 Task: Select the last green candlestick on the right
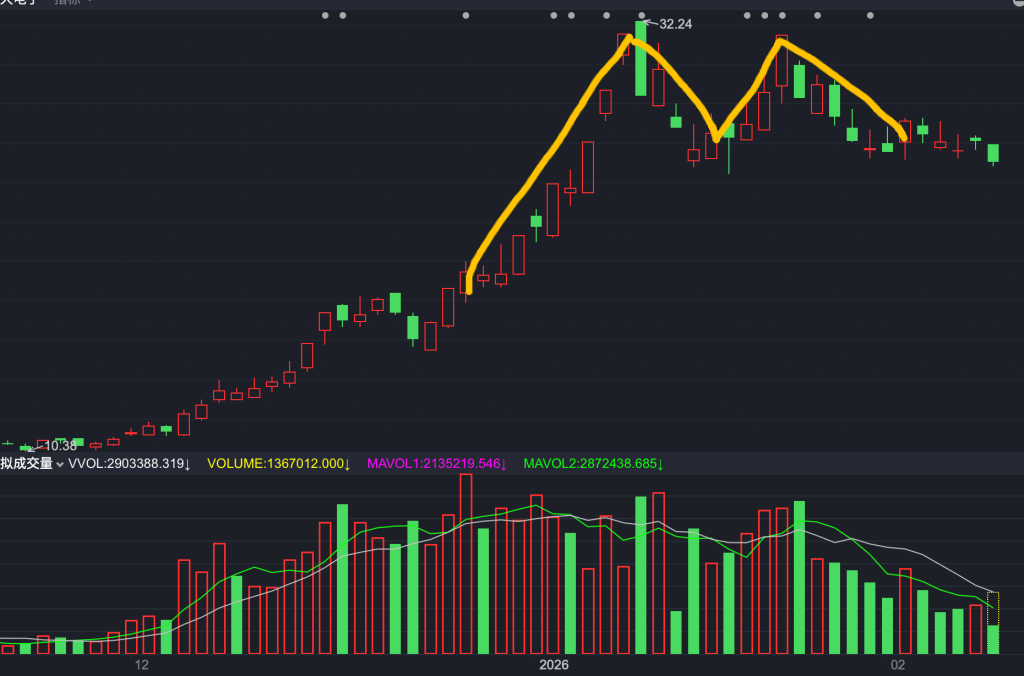[993, 153]
